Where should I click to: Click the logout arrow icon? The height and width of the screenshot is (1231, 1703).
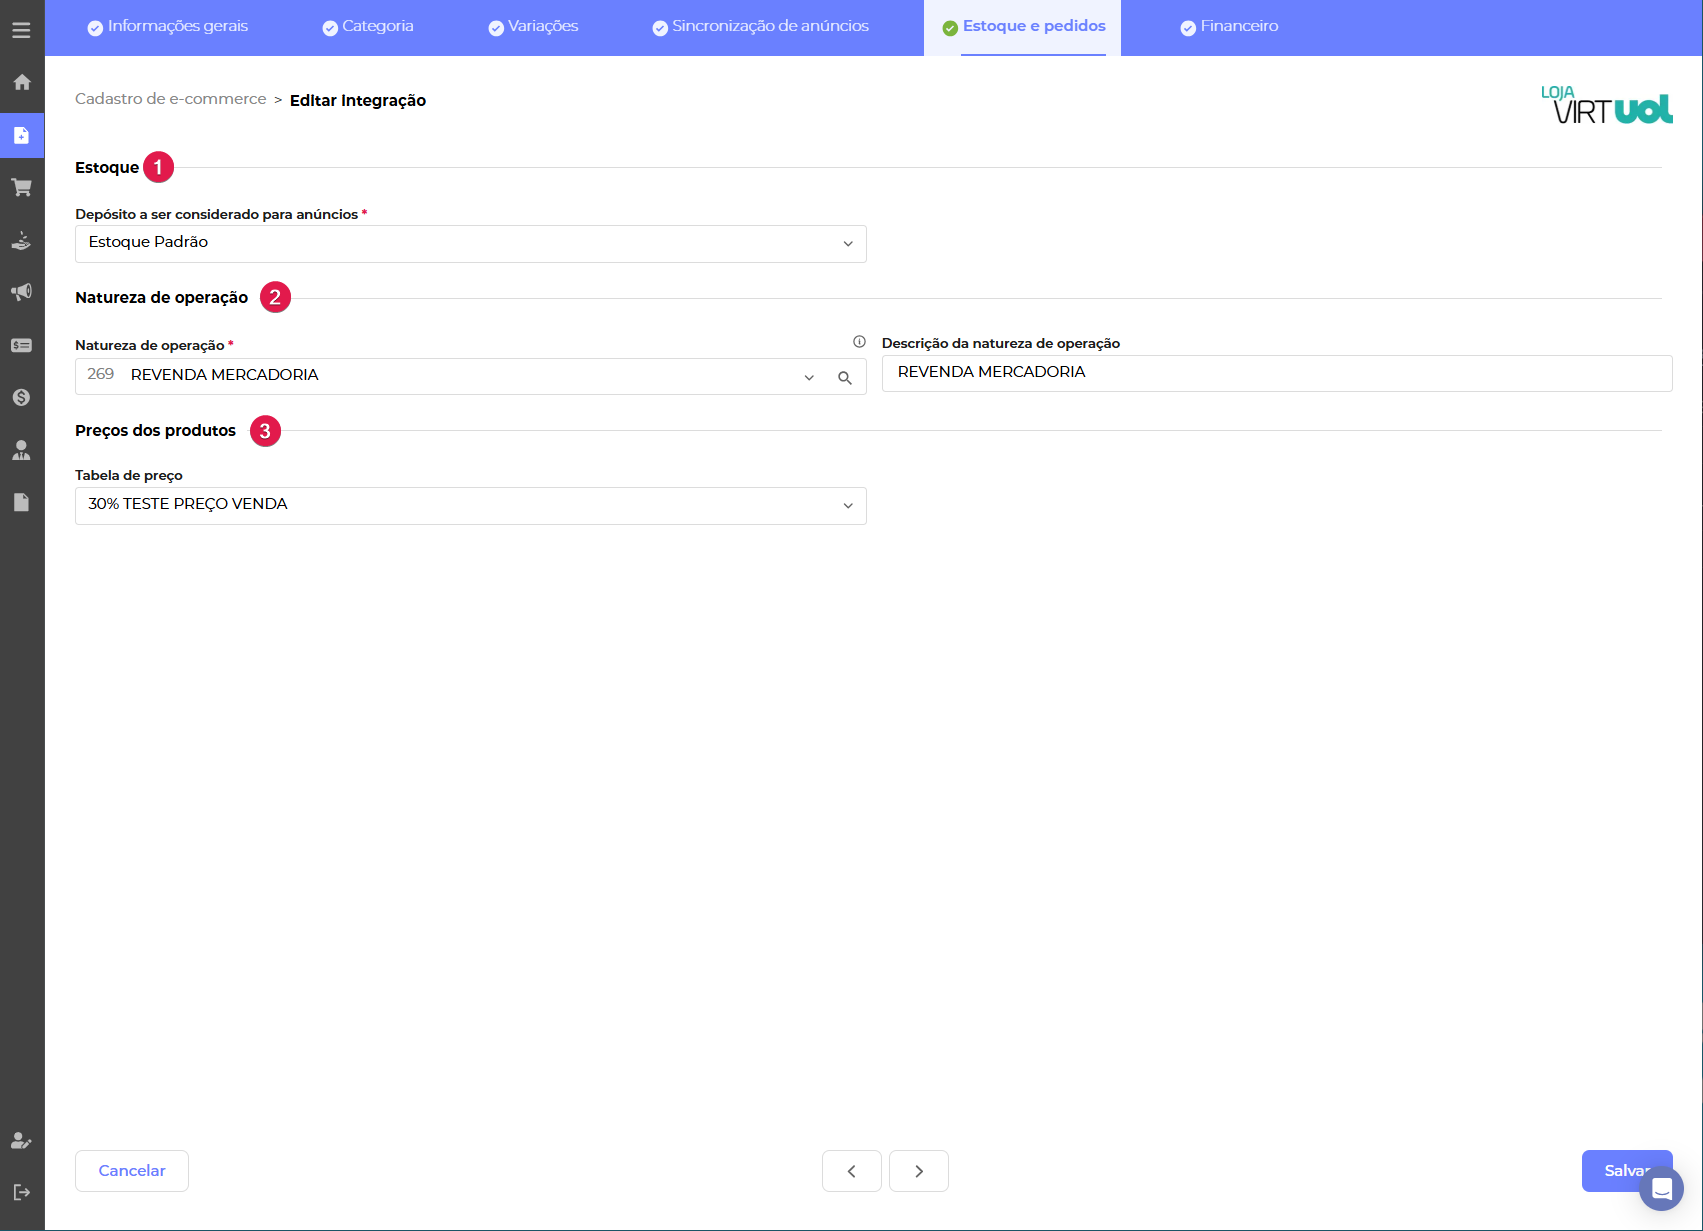pos(21,1192)
